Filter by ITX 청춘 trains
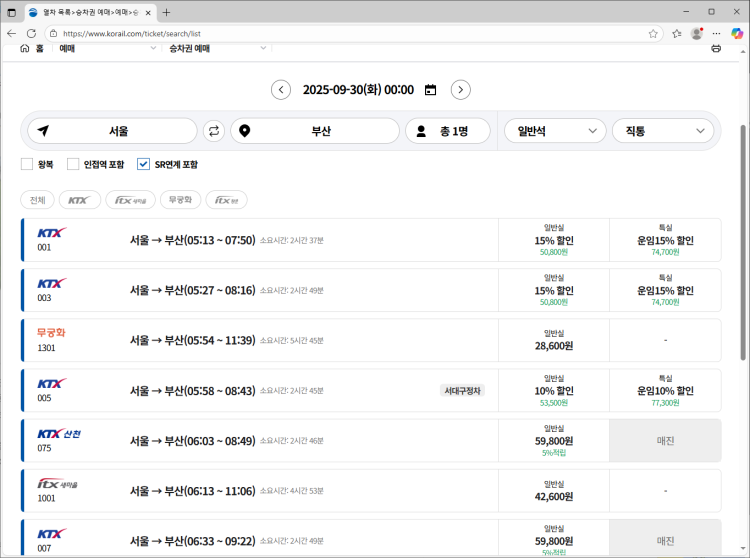This screenshot has height=558, width=750. click(x=226, y=200)
